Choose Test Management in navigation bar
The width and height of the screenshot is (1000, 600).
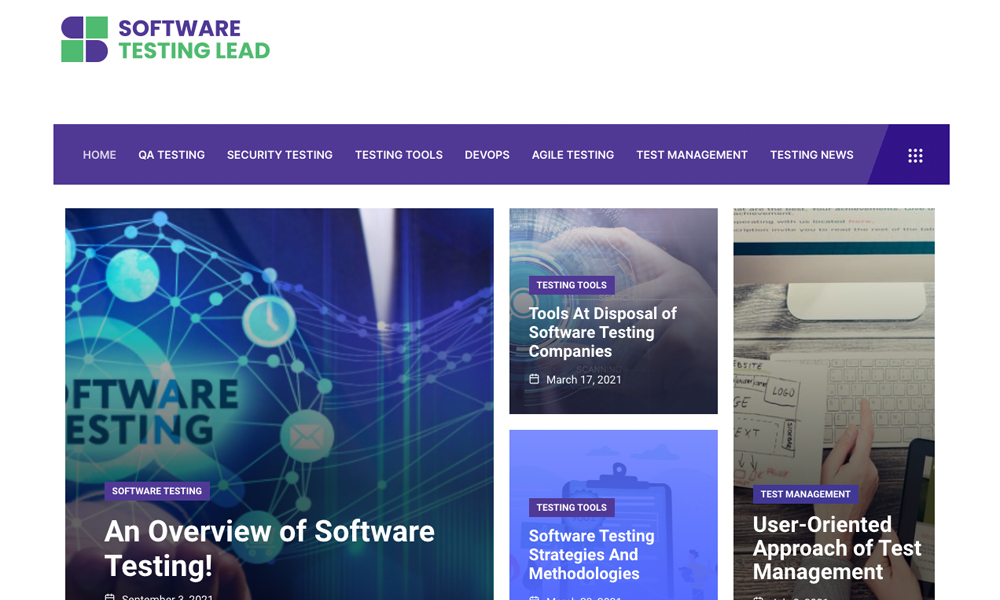[x=691, y=155]
